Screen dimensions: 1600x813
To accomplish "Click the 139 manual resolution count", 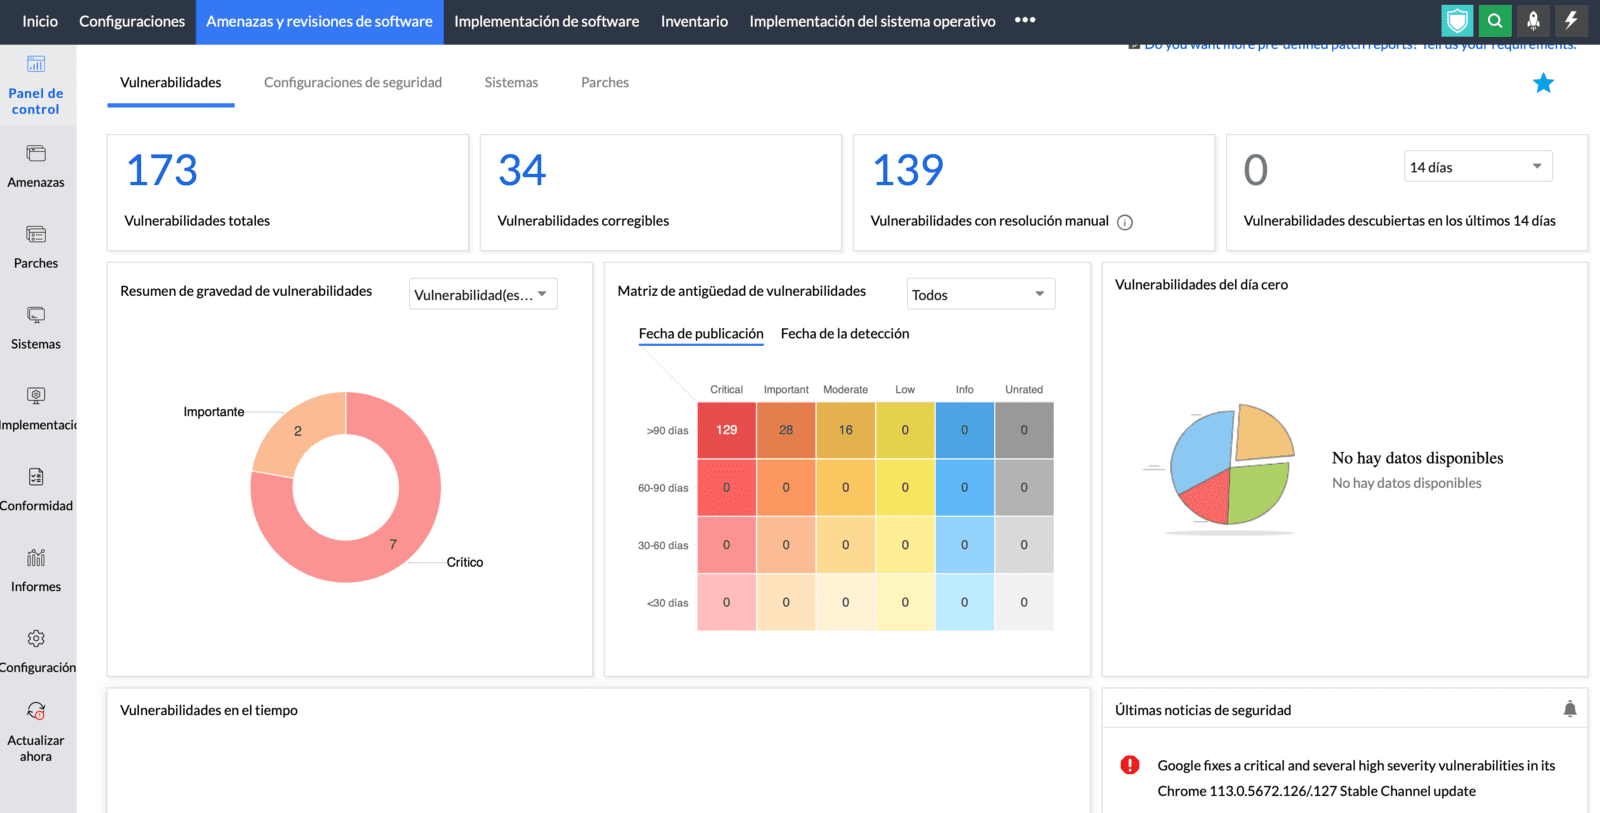I will pos(908,170).
